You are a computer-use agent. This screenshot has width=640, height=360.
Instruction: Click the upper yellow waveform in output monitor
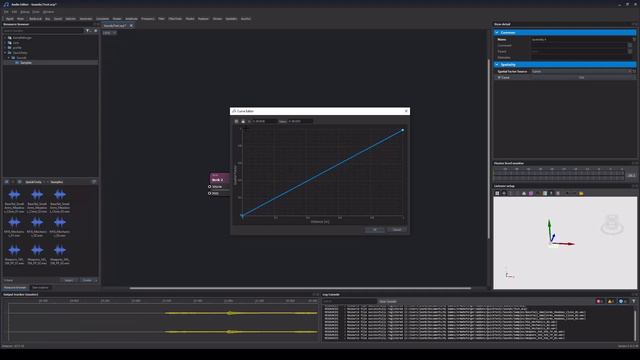coord(241,313)
